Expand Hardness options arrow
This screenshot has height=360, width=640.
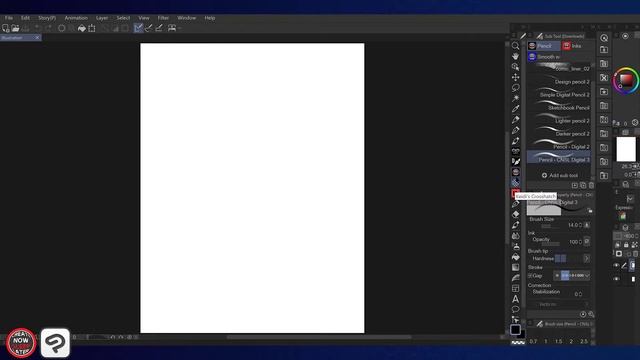click(587, 258)
